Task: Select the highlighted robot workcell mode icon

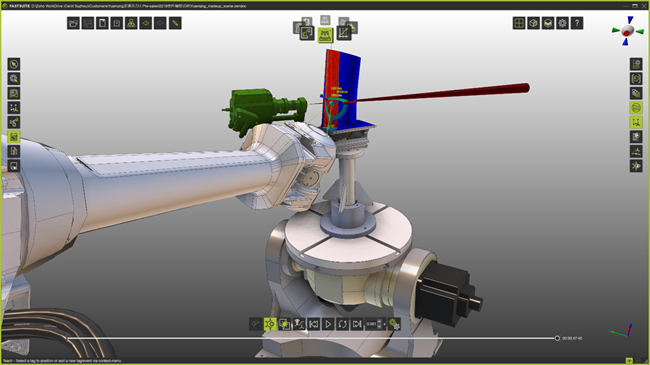Action: (x=325, y=34)
